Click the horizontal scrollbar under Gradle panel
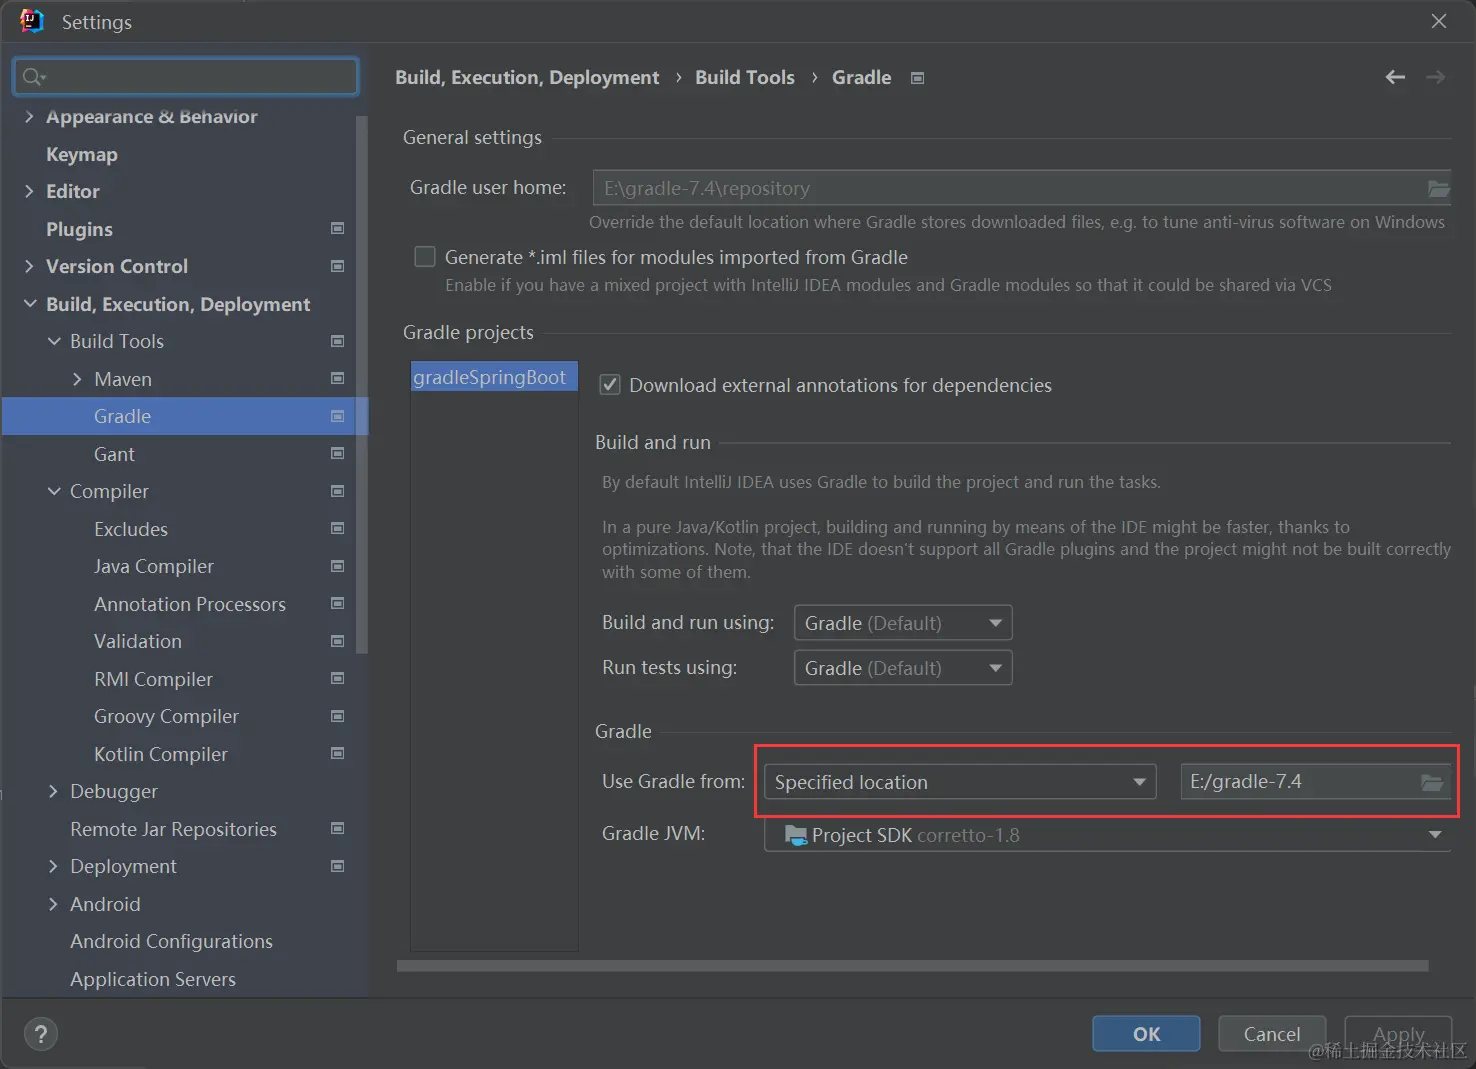Screen dimensions: 1476x1069 pyautogui.click(x=912, y=966)
